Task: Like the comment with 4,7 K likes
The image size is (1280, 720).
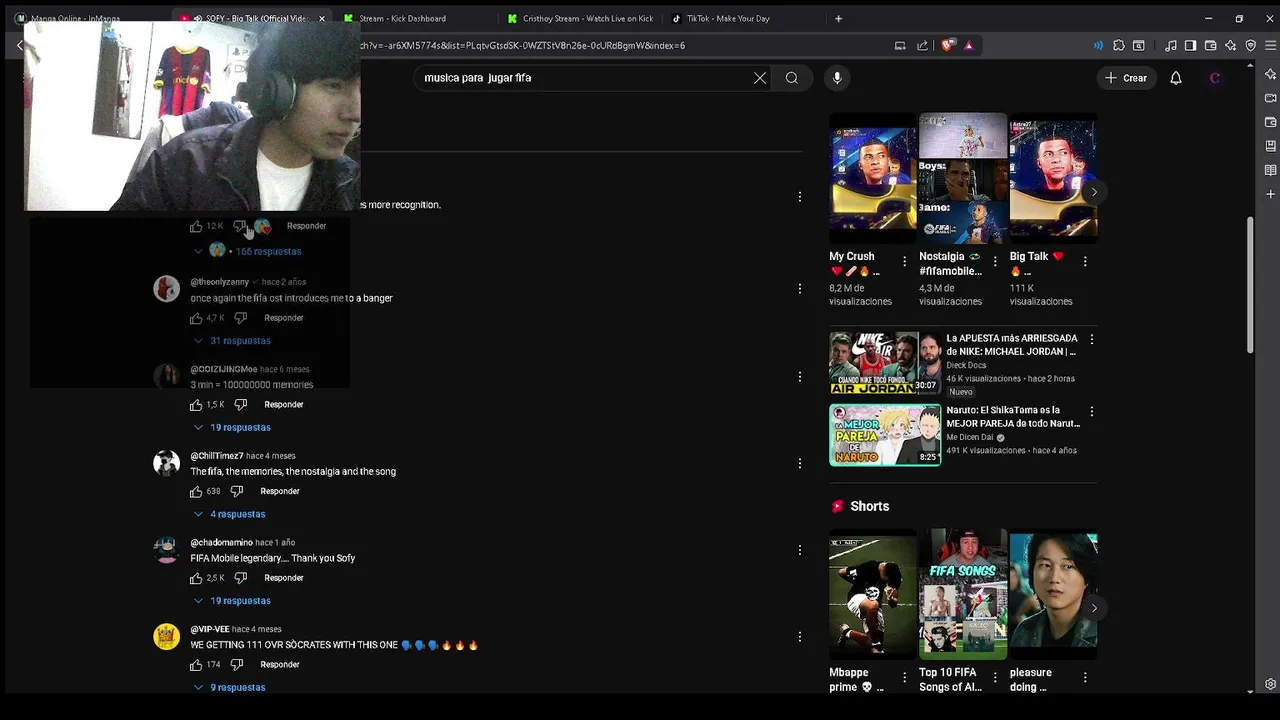Action: pyautogui.click(x=196, y=318)
